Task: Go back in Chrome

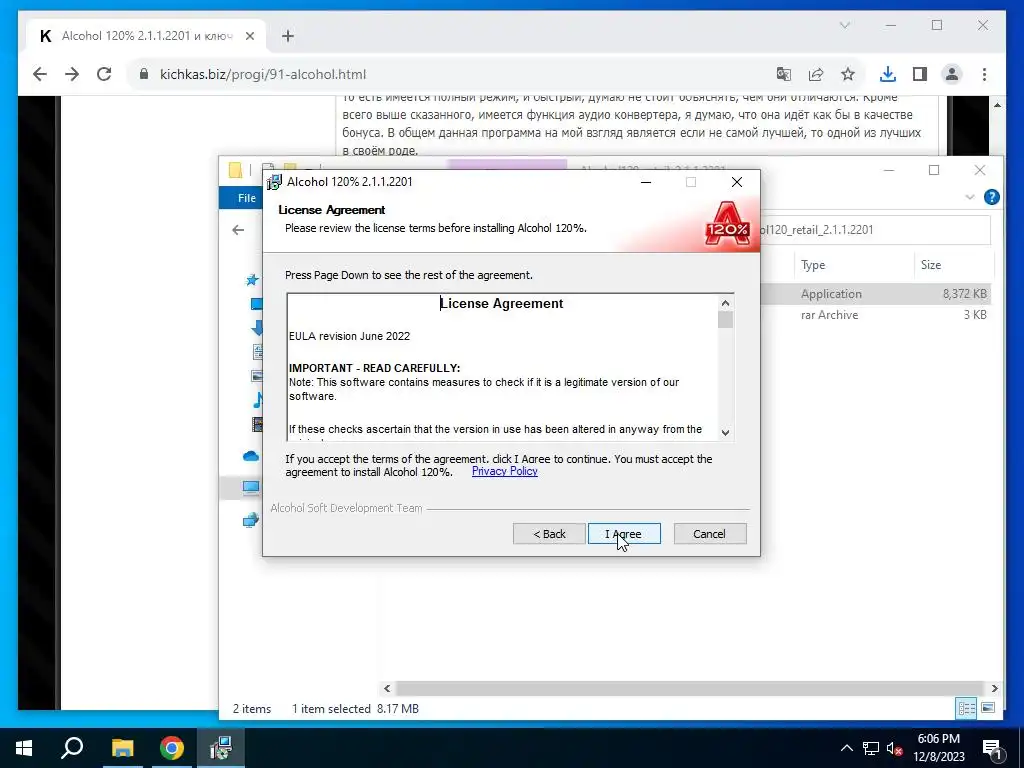Action: point(40,74)
